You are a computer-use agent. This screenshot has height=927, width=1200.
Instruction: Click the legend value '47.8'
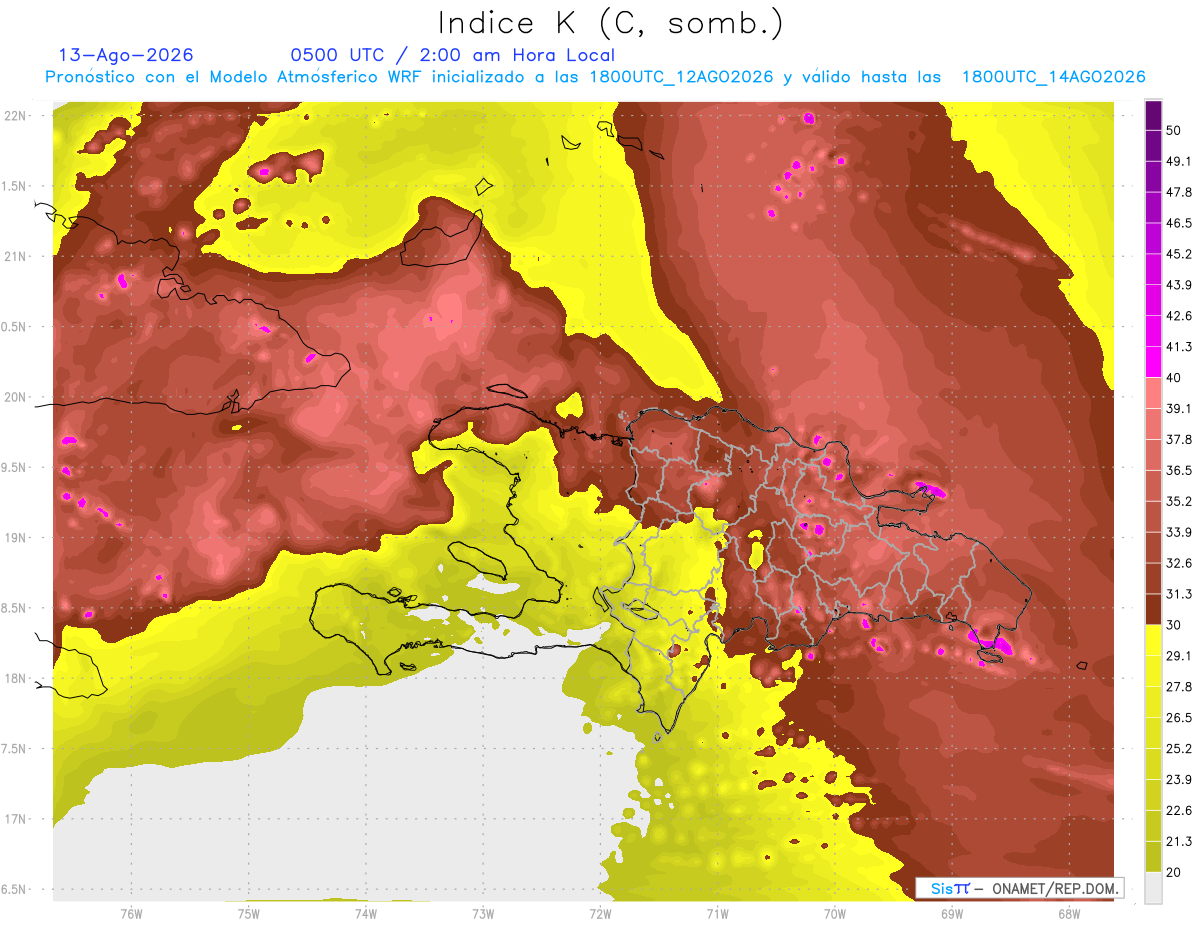[x=1178, y=193]
